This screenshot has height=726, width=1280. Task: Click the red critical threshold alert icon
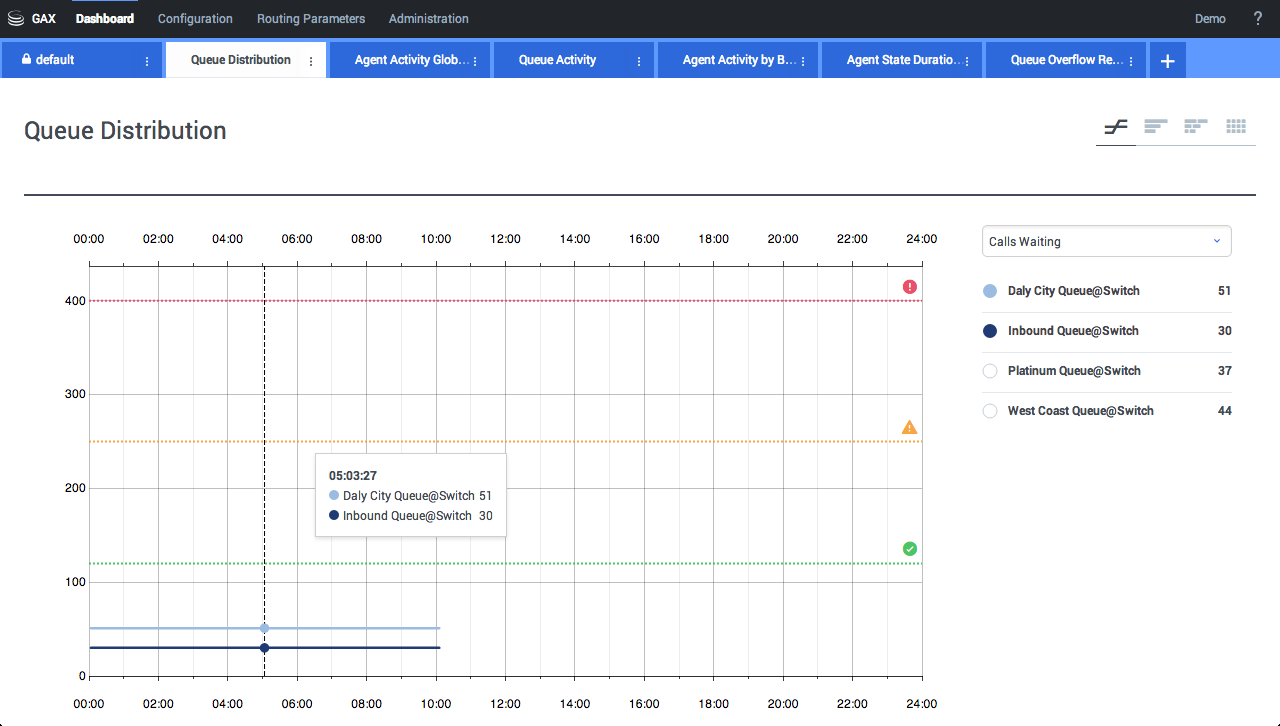click(909, 286)
